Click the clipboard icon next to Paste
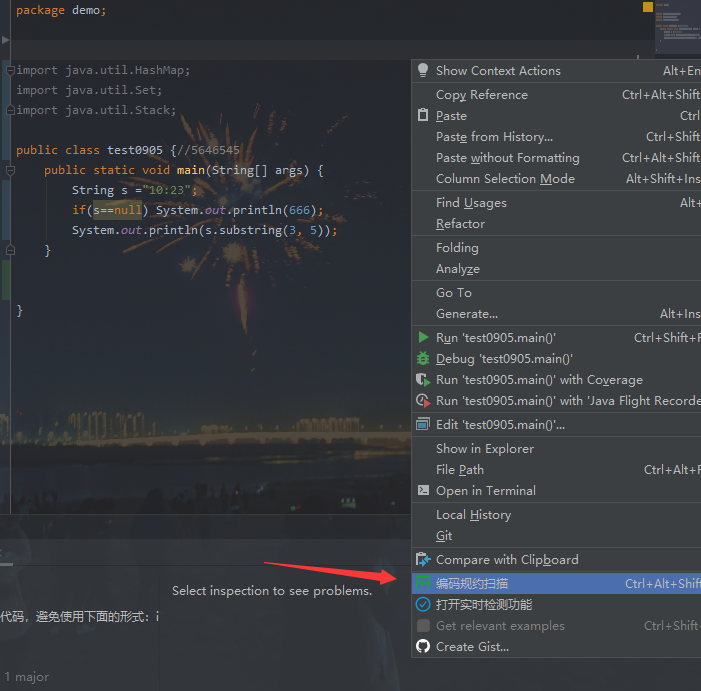The height and width of the screenshot is (691, 701). 422,115
